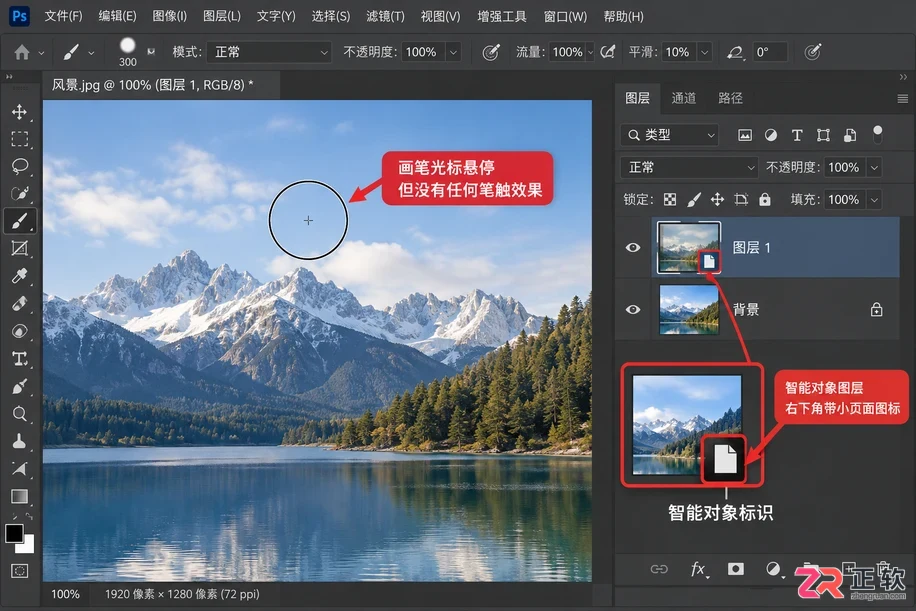Hide the 图层 1 layer
916x611 pixels.
click(x=633, y=248)
